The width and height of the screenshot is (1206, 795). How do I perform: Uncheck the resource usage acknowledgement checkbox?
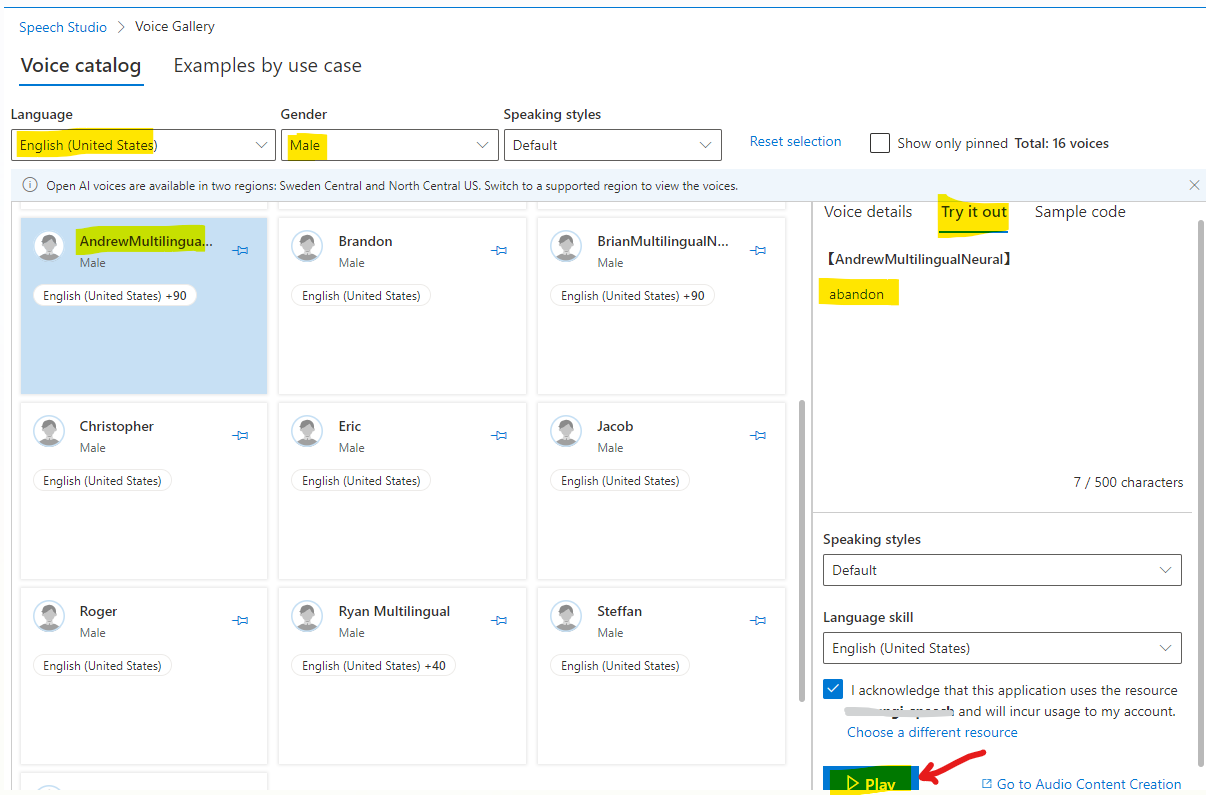coord(834,690)
